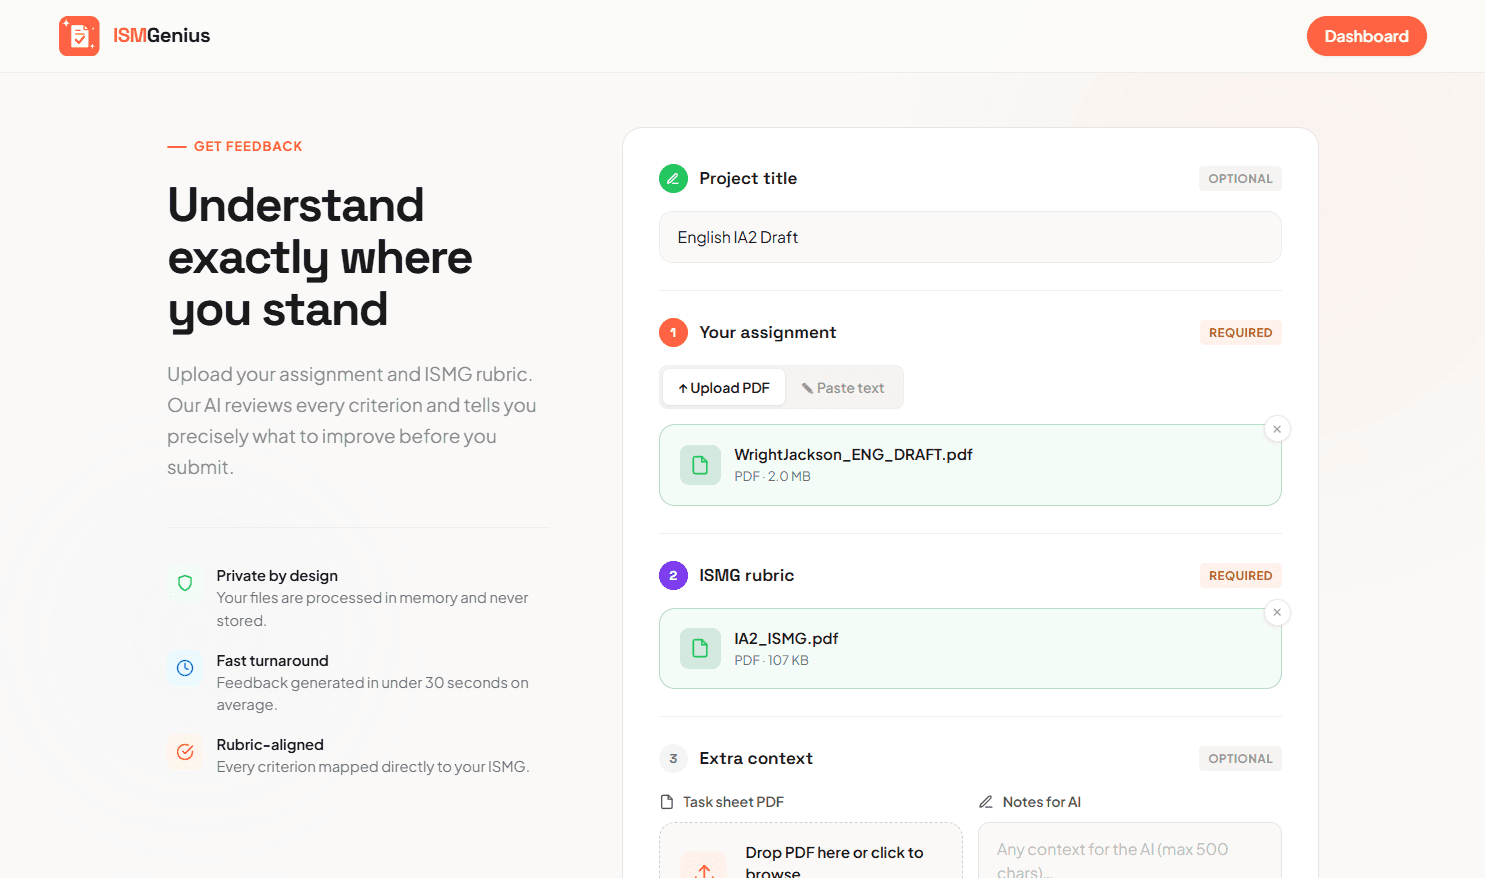Remove the IA2_ISMG.pdf rubric file
The height and width of the screenshot is (878, 1485).
coord(1277,612)
